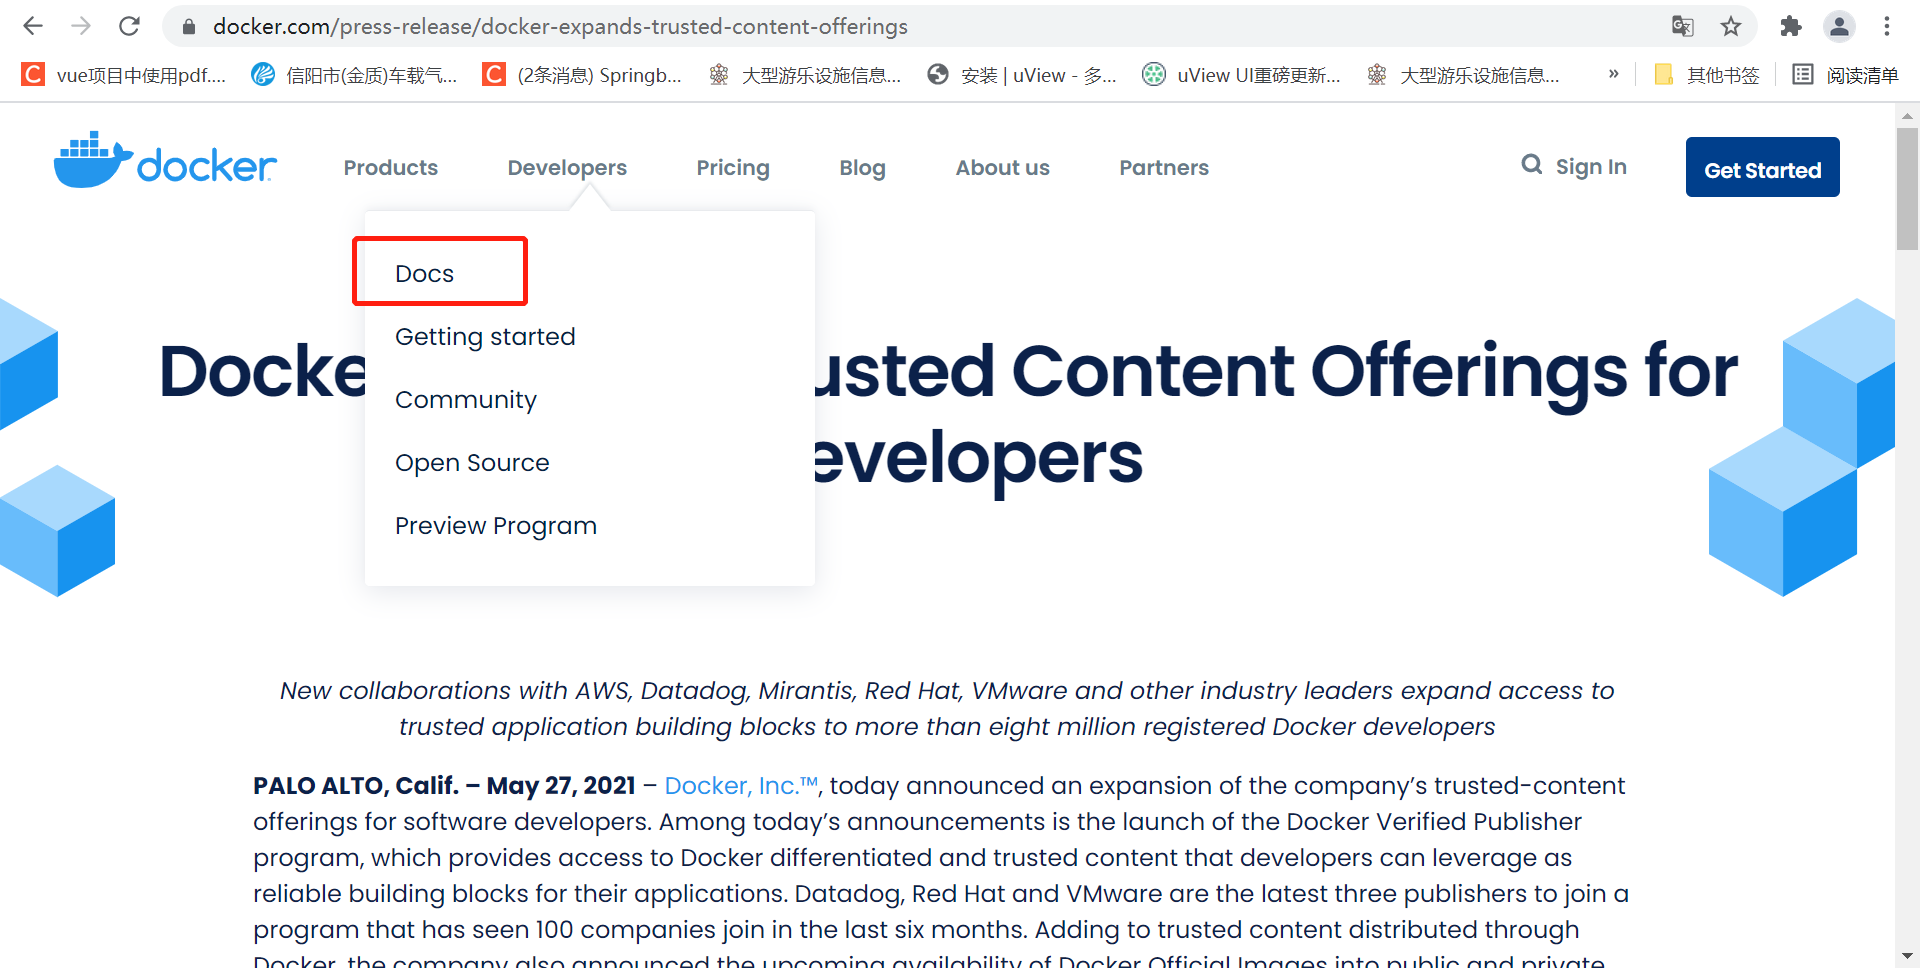Viewport: 1920px width, 968px height.
Task: Open the user profile avatar icon
Action: click(1839, 26)
